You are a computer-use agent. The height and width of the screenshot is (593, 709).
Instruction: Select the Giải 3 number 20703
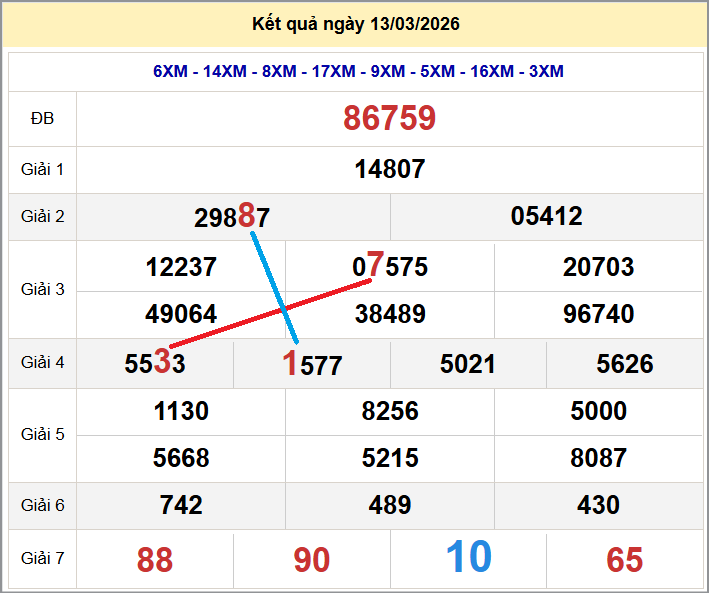pos(598,267)
